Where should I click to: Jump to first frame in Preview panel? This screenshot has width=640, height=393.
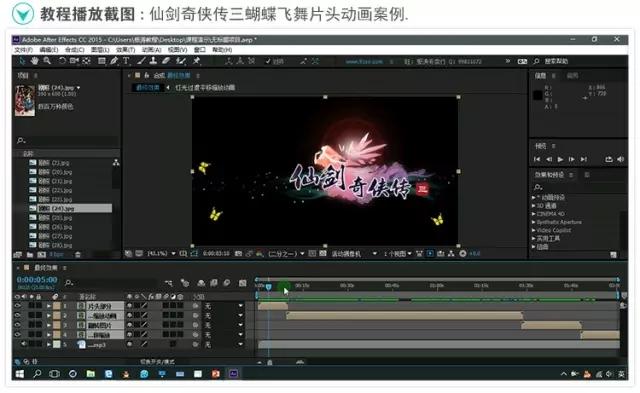tap(537, 159)
